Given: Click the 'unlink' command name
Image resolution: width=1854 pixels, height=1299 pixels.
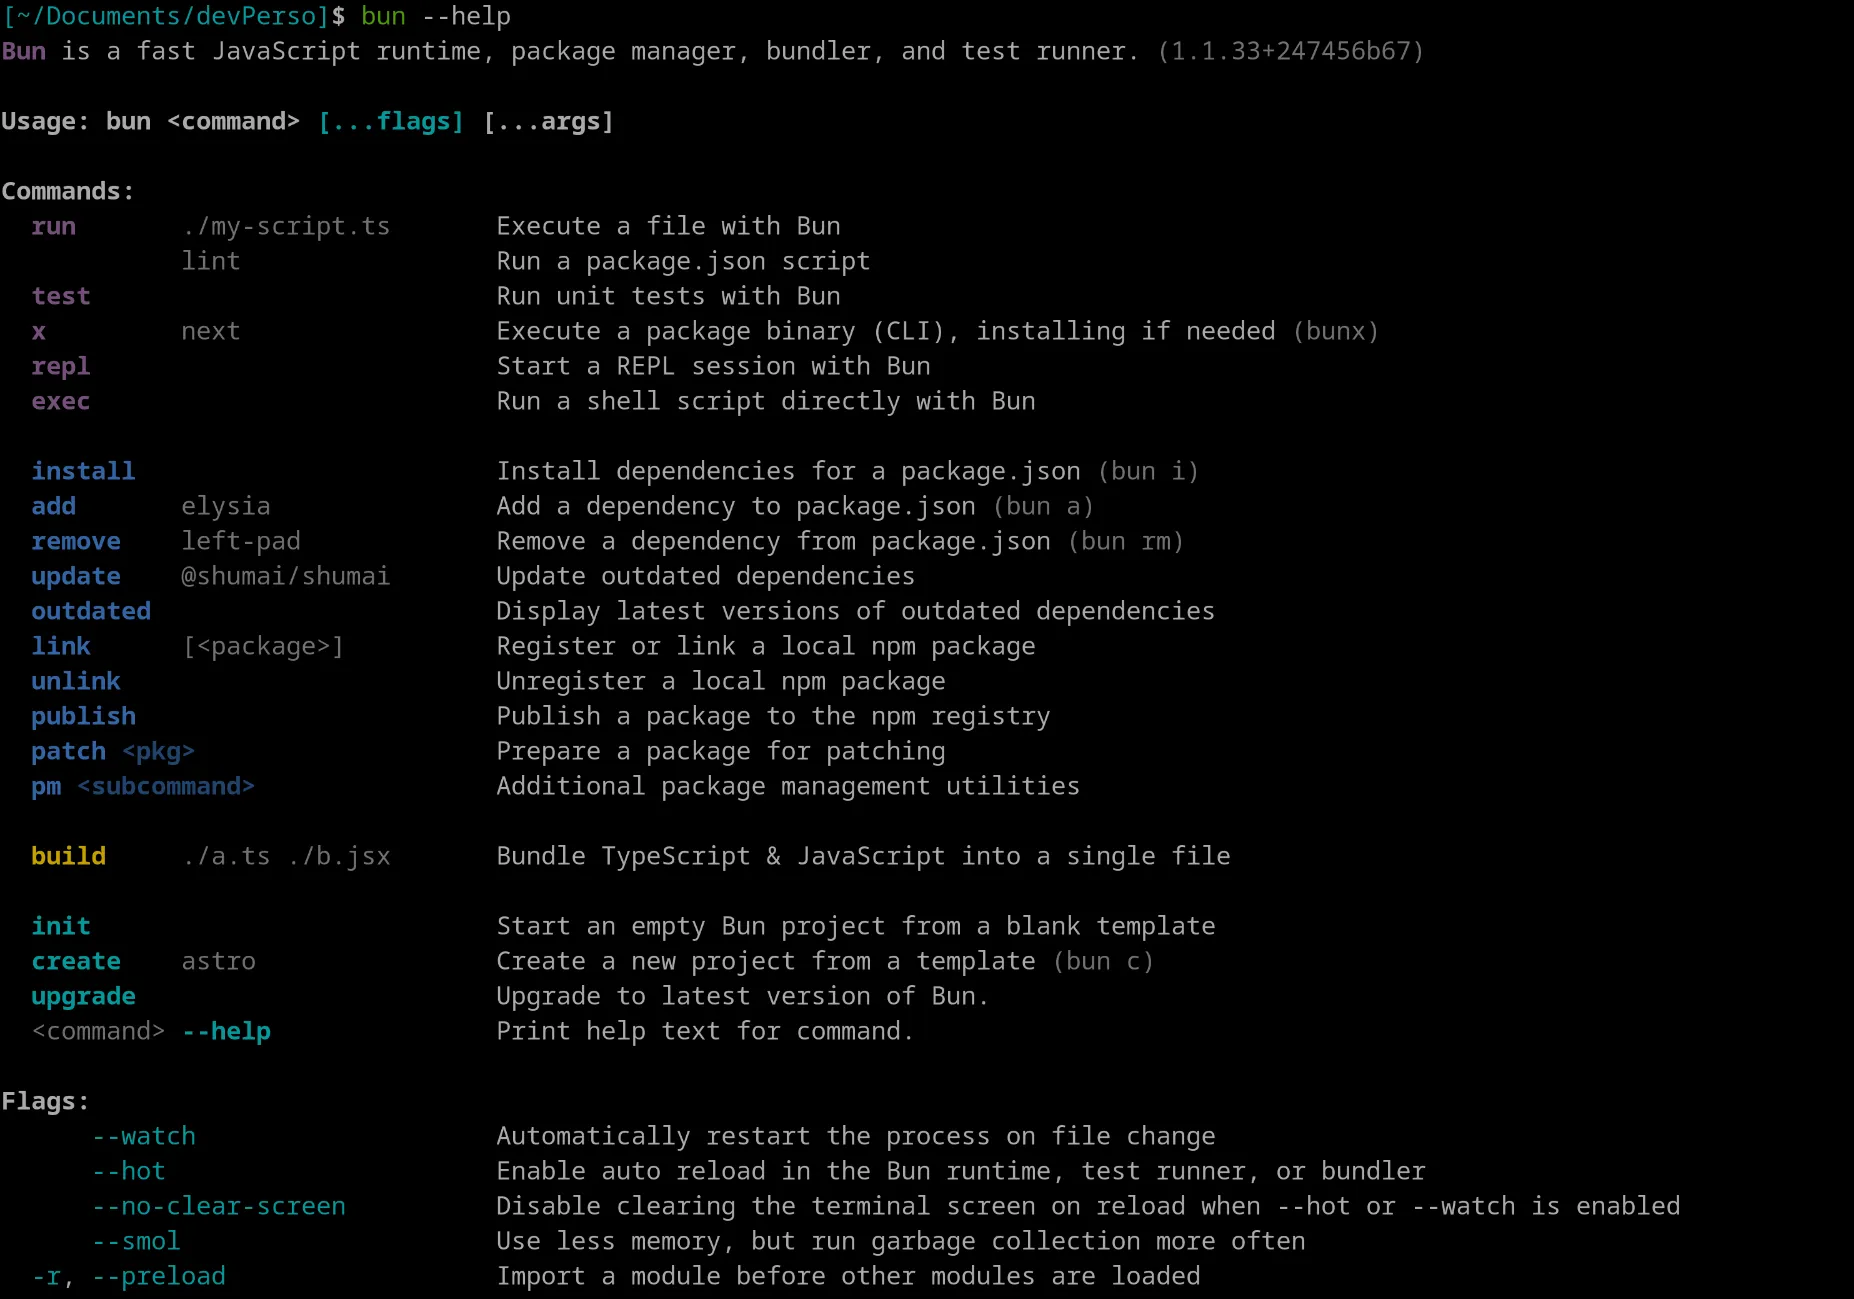Looking at the screenshot, I should 76,681.
